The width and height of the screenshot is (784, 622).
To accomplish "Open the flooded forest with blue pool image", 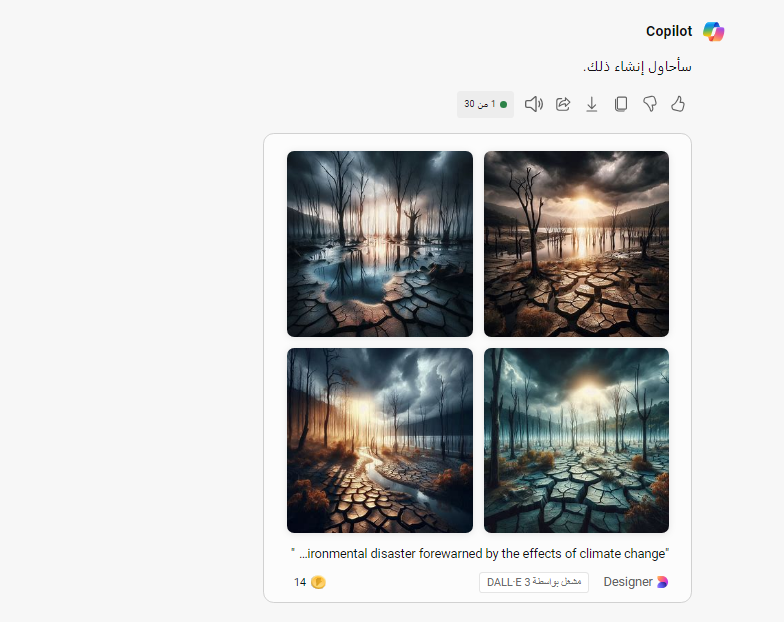I will click(x=380, y=244).
